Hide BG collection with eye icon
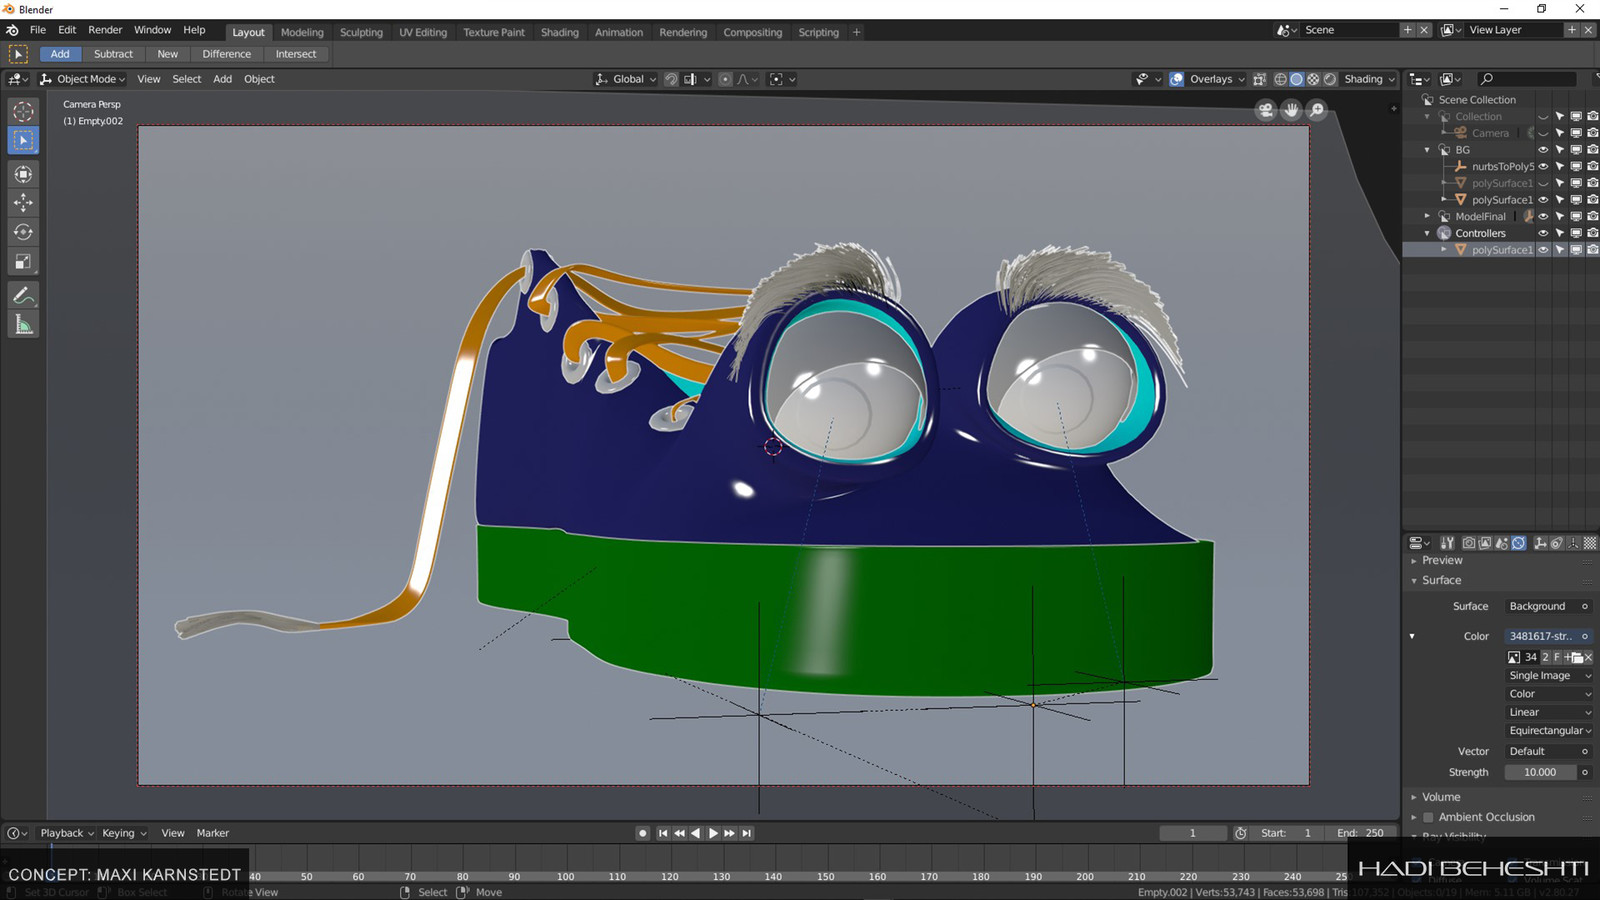Viewport: 1600px width, 900px height. tap(1543, 150)
